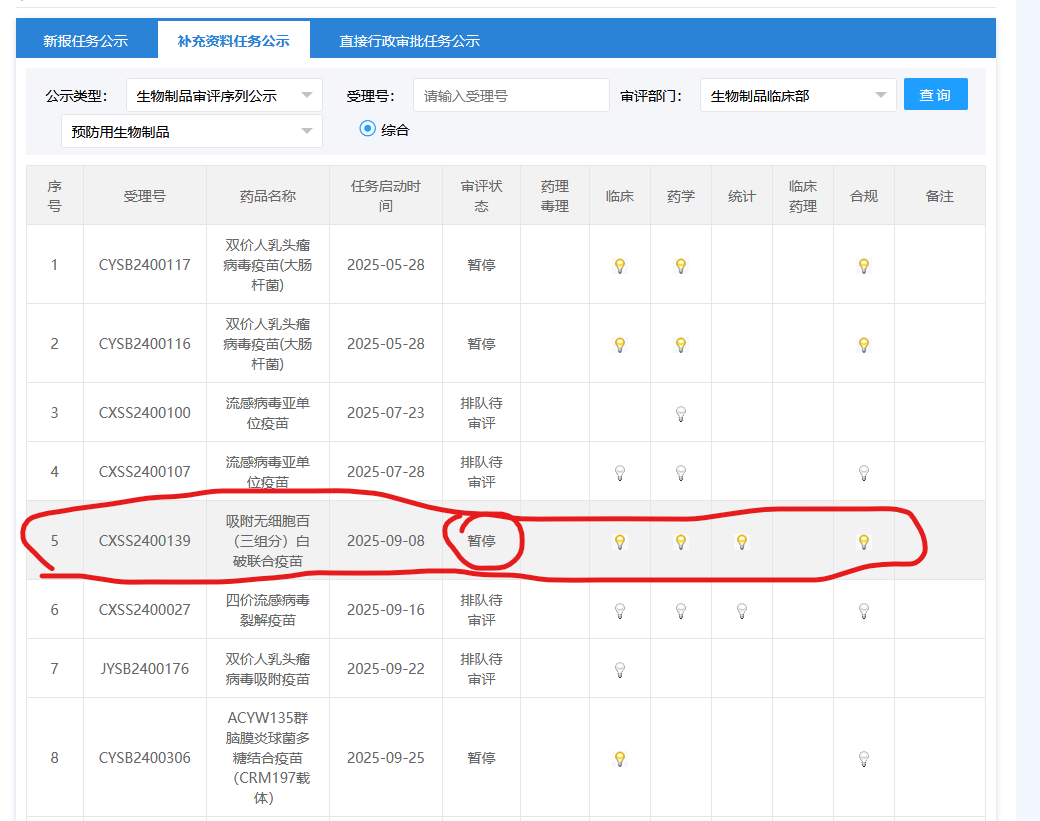Click the 查询 search button
This screenshot has width=1040, height=821.
click(x=935, y=95)
